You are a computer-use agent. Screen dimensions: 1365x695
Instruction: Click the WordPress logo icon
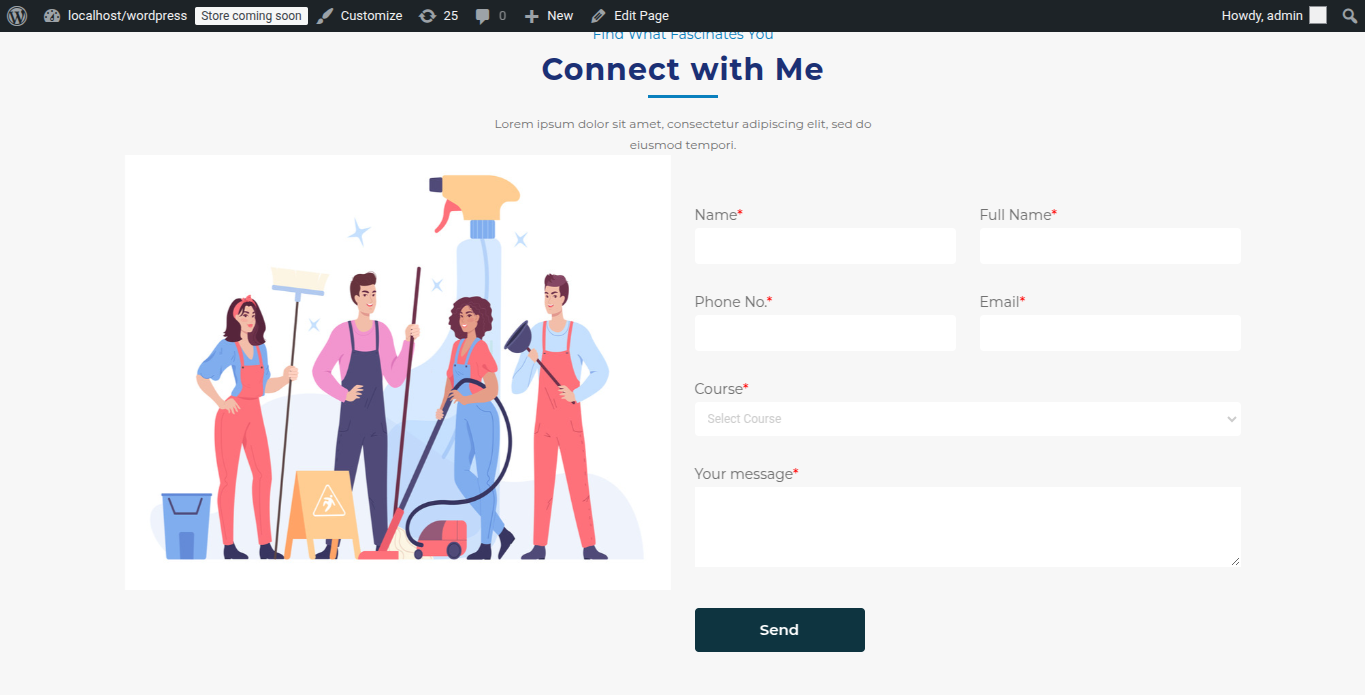click(x=17, y=16)
